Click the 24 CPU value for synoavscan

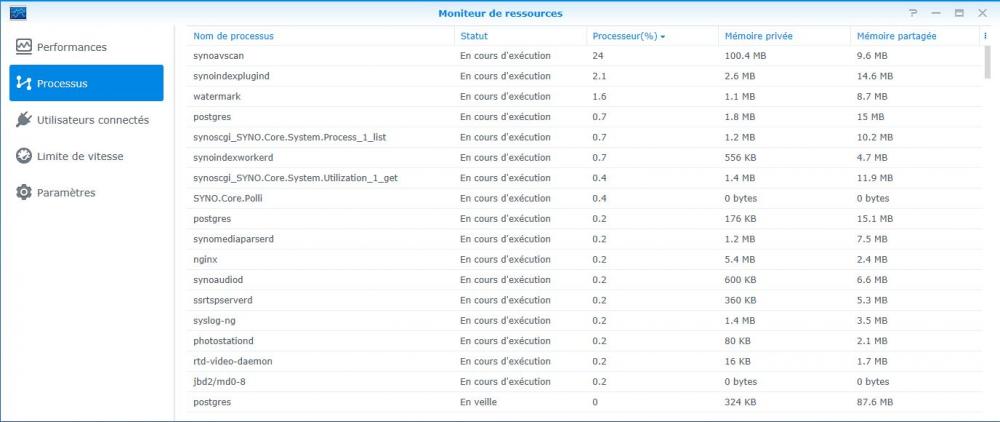point(598,55)
